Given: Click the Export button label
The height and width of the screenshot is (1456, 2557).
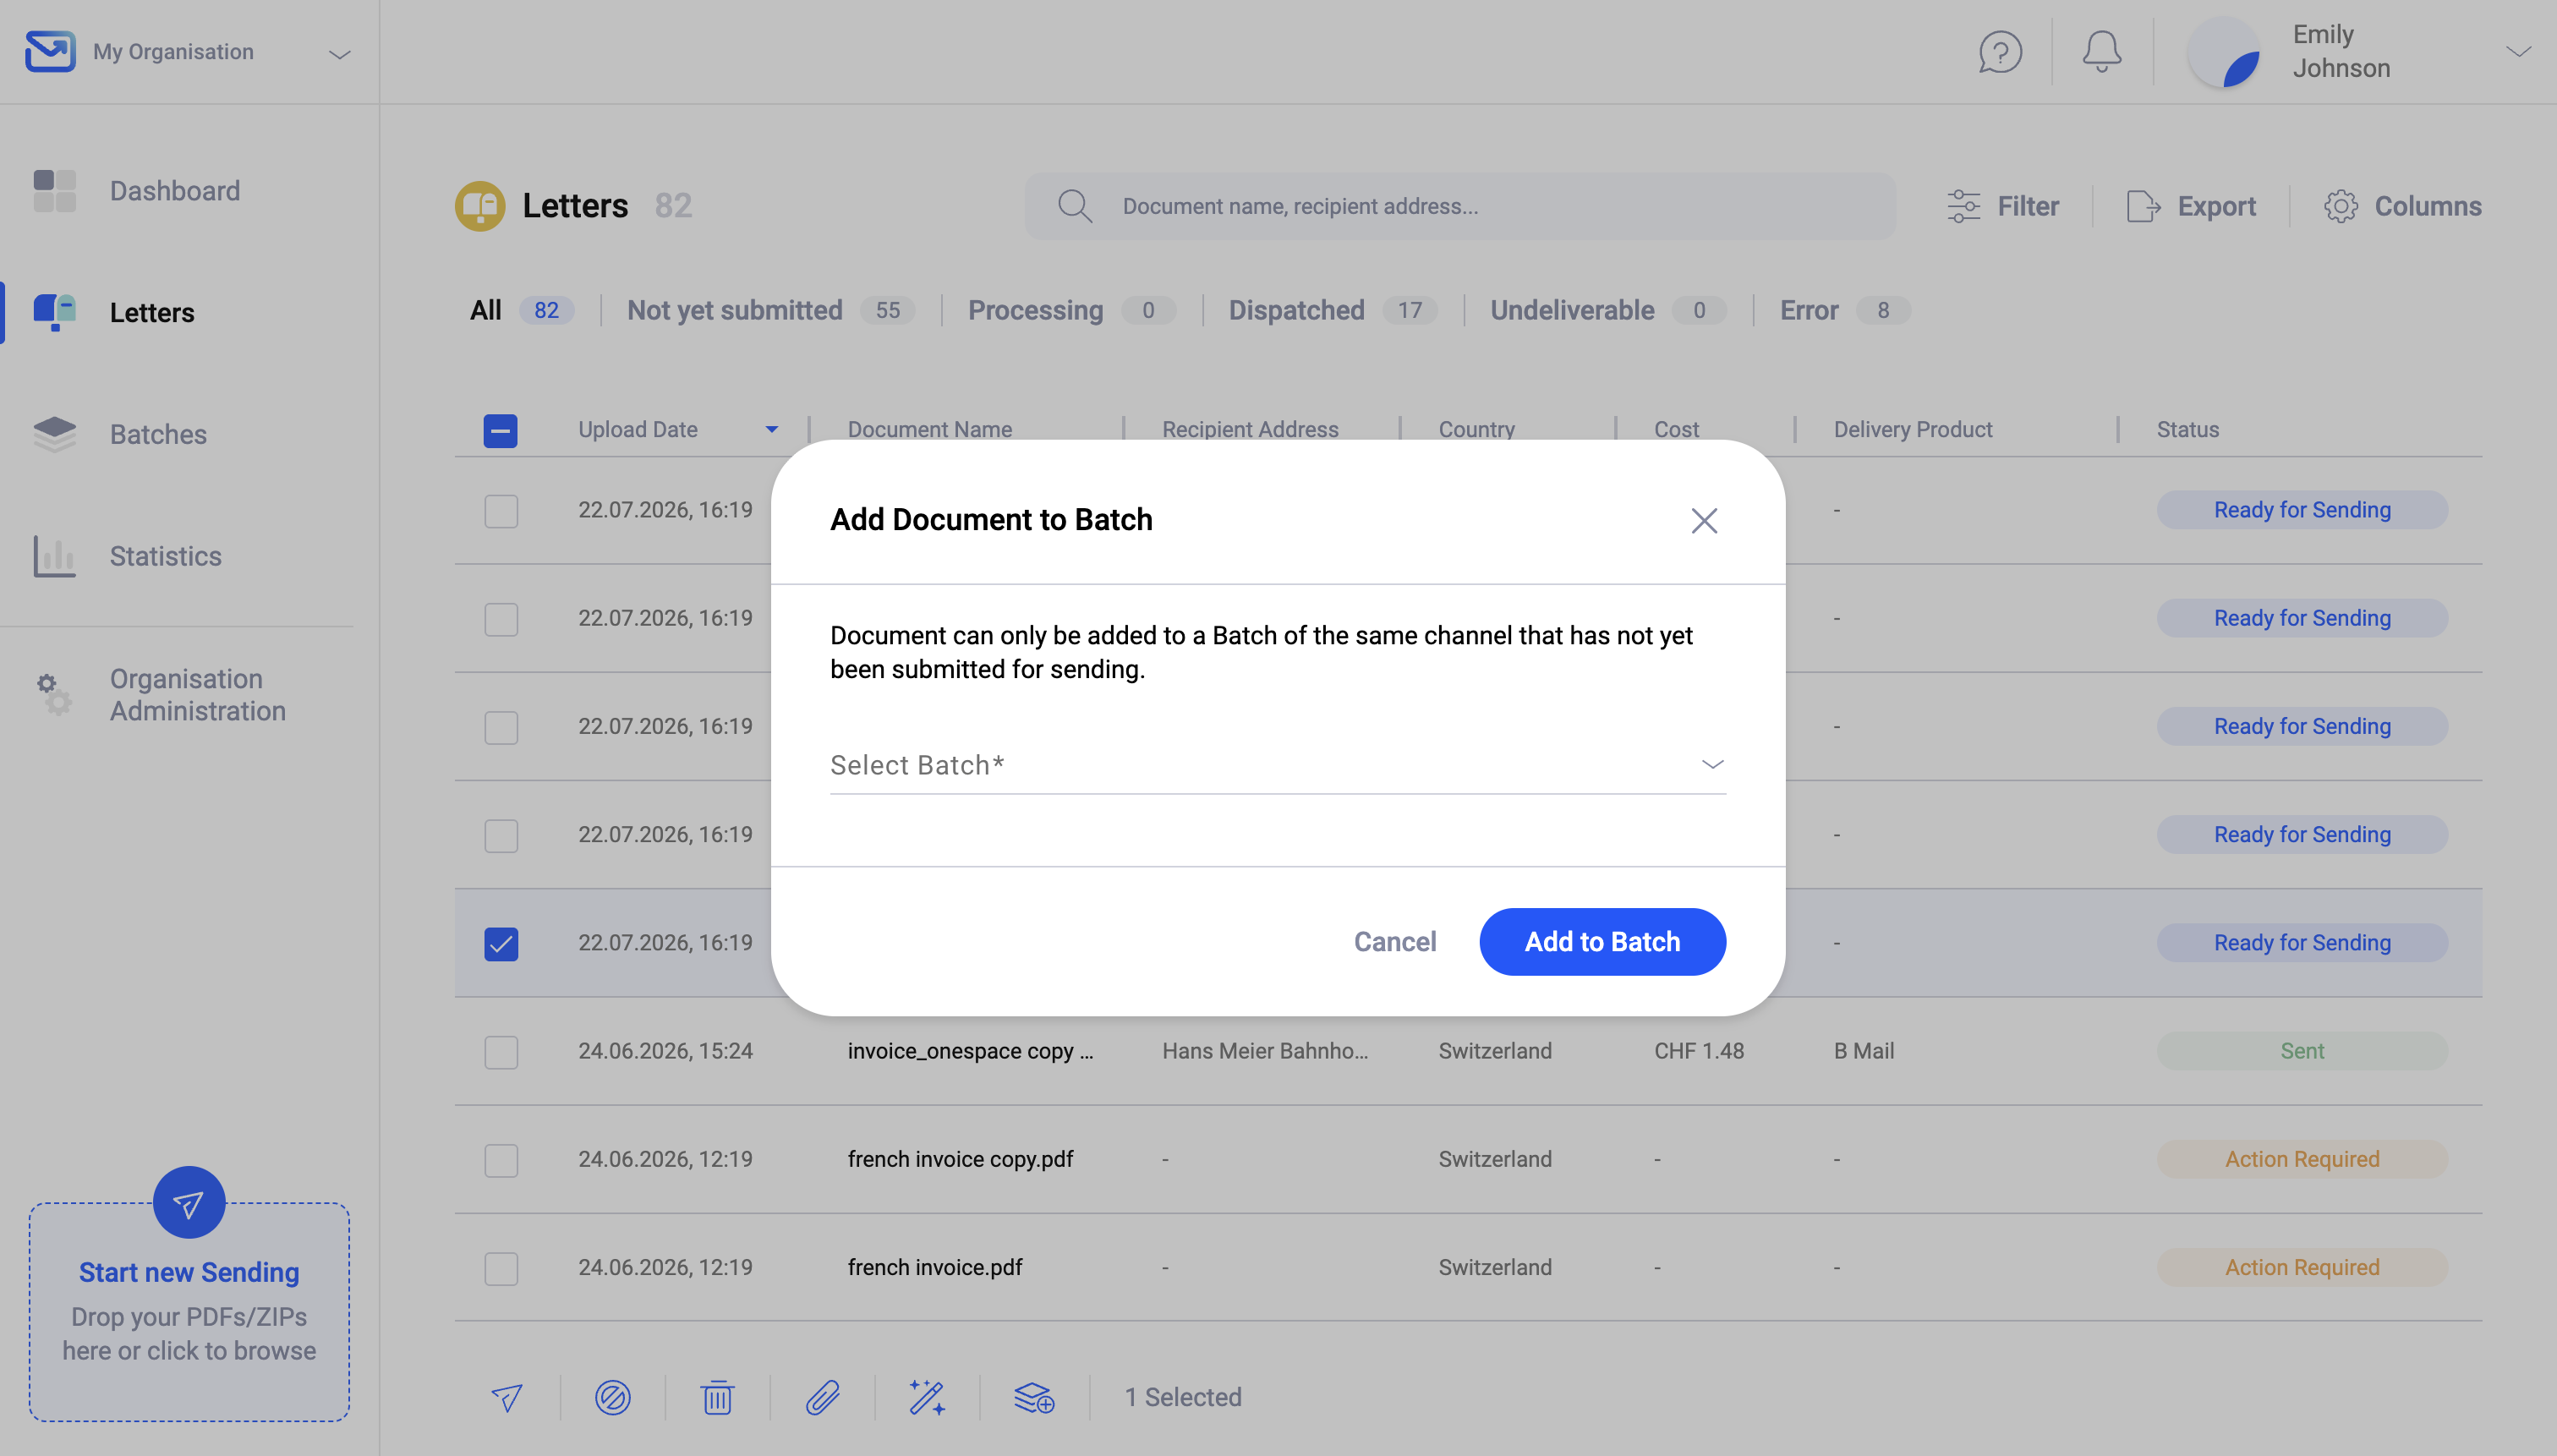Looking at the screenshot, I should 2217,206.
